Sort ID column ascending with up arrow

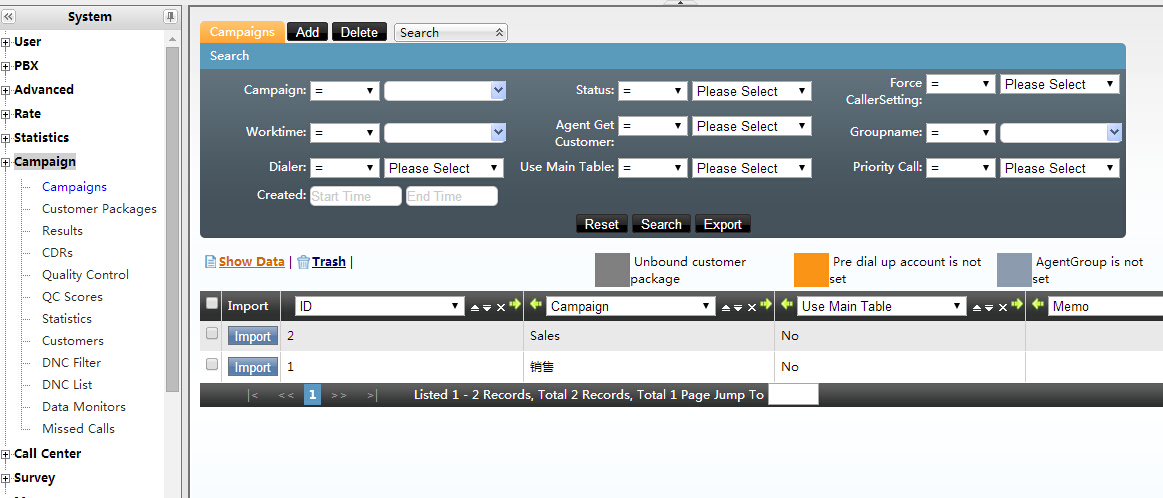click(x=475, y=307)
